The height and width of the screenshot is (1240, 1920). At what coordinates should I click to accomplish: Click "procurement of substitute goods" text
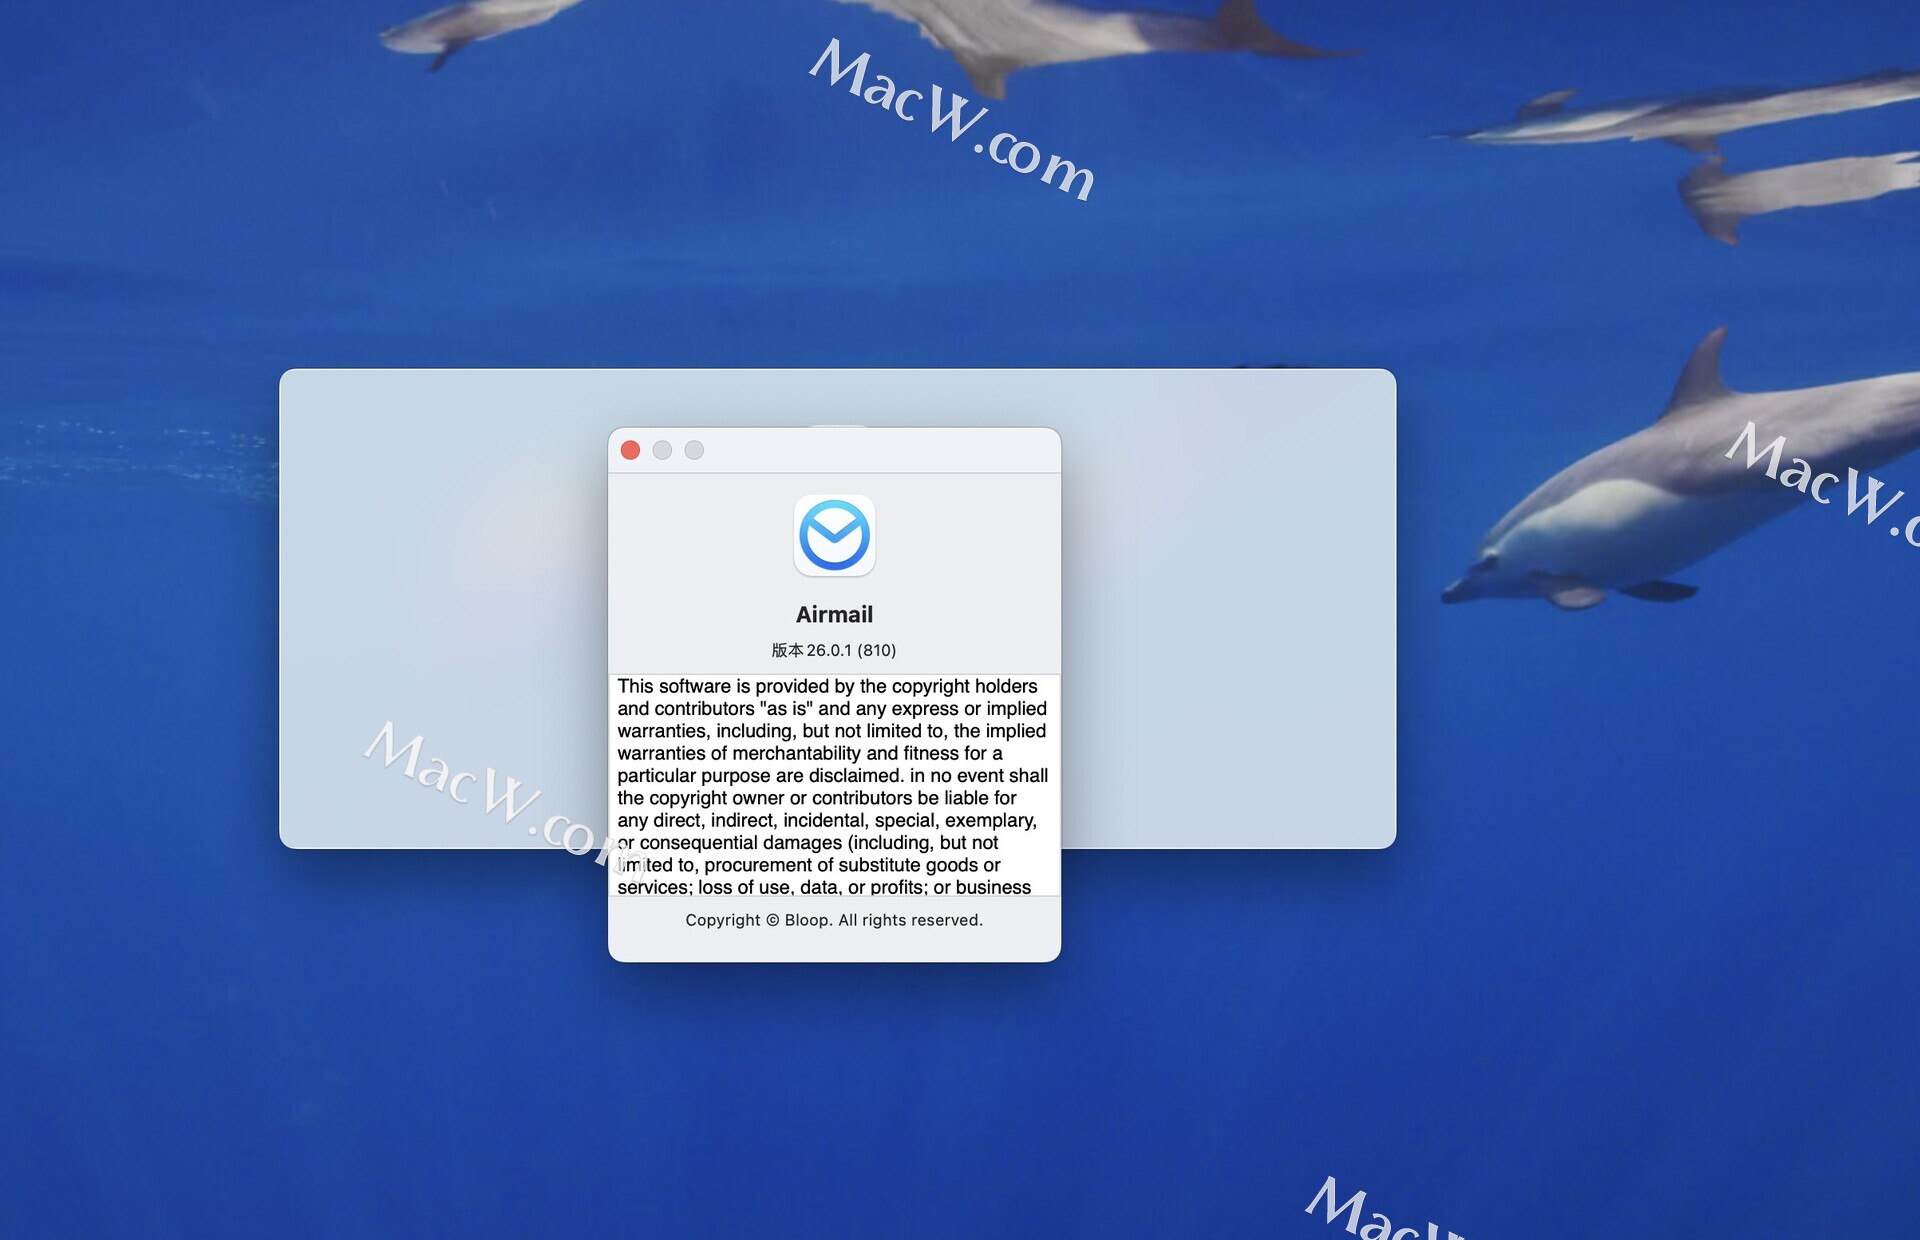(x=840, y=865)
